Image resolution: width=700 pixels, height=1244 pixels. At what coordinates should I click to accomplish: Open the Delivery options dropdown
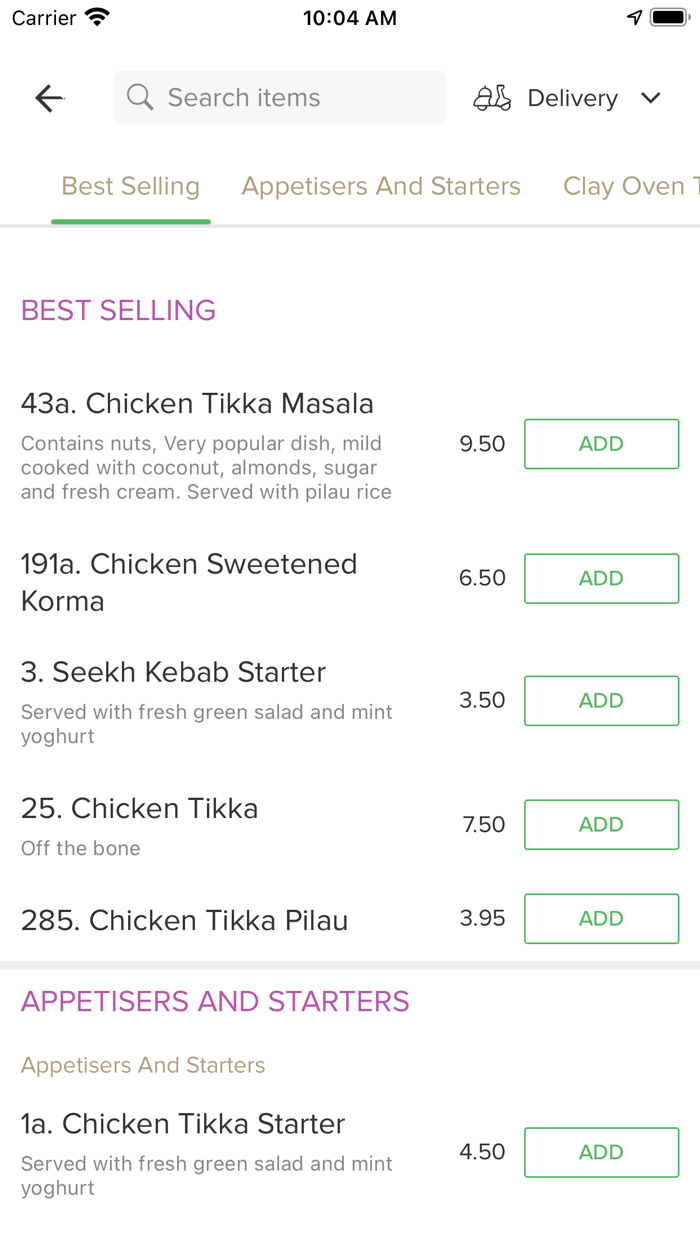coord(571,97)
